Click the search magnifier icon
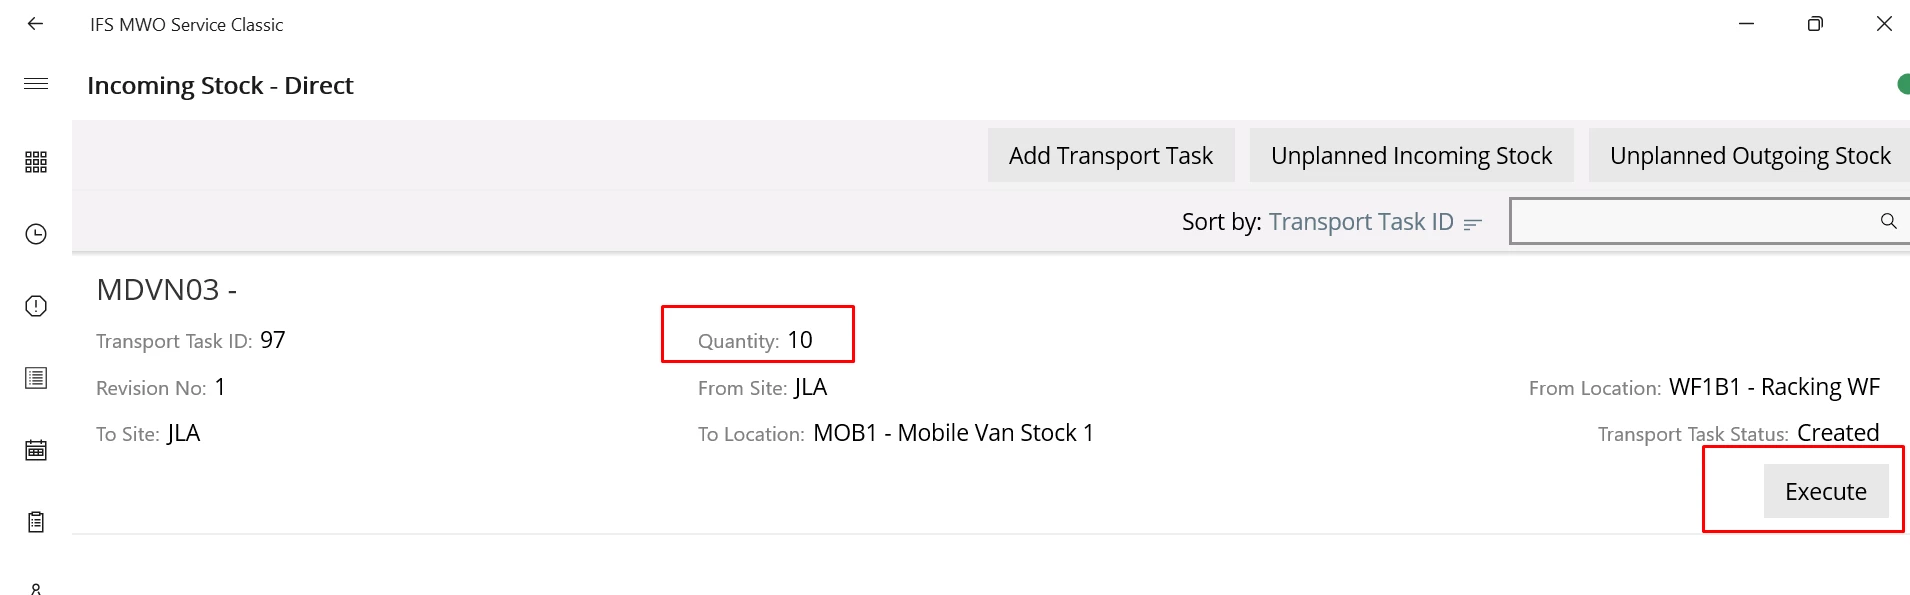 1888,221
